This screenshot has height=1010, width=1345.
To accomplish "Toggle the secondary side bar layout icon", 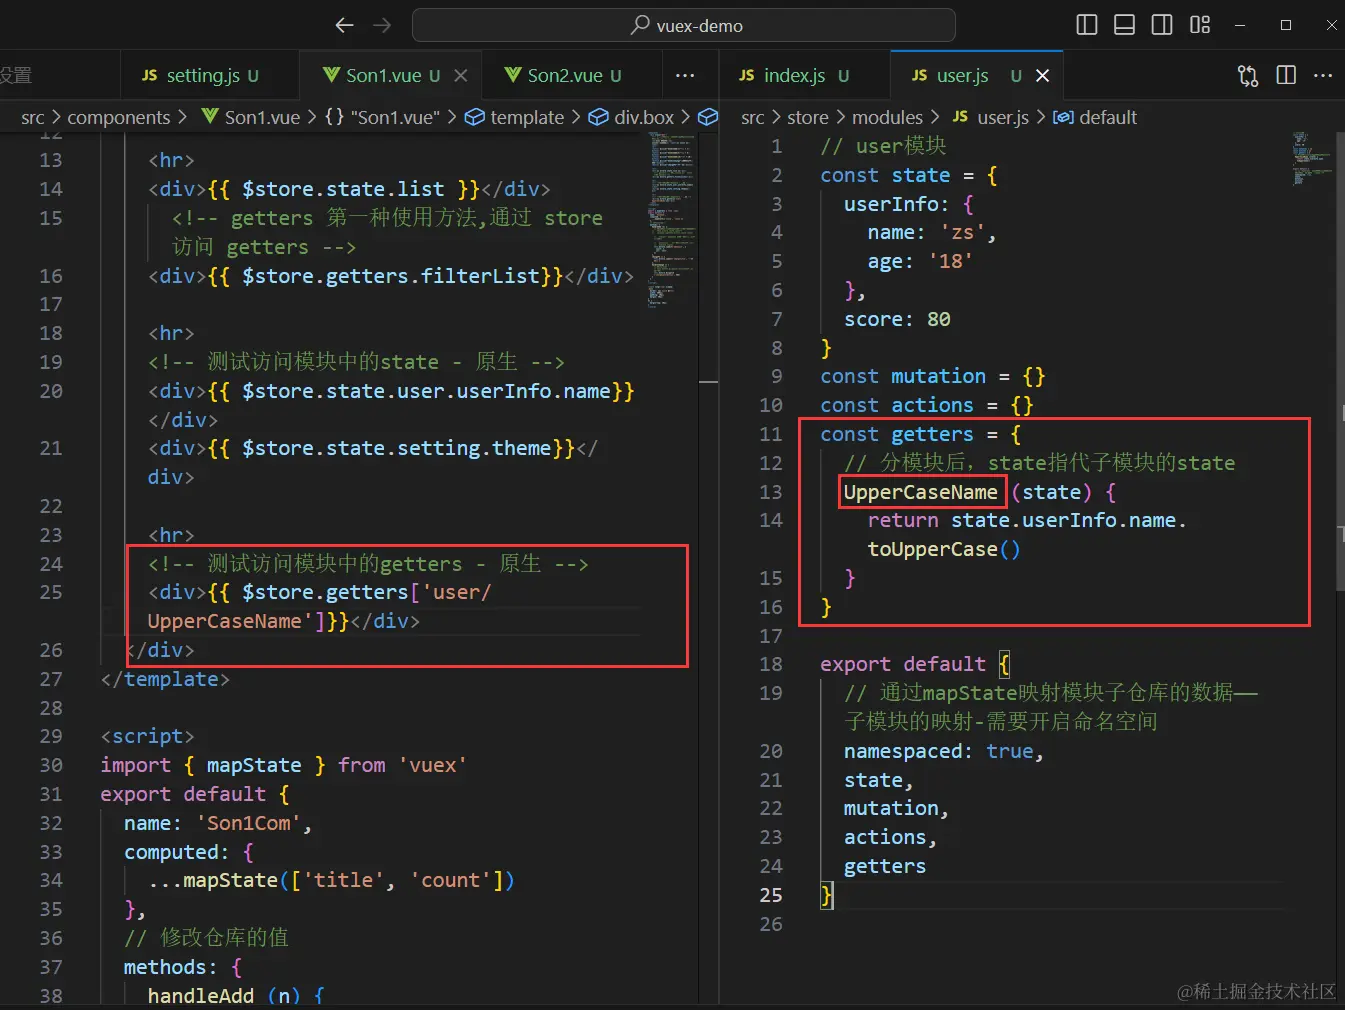I will [1162, 25].
